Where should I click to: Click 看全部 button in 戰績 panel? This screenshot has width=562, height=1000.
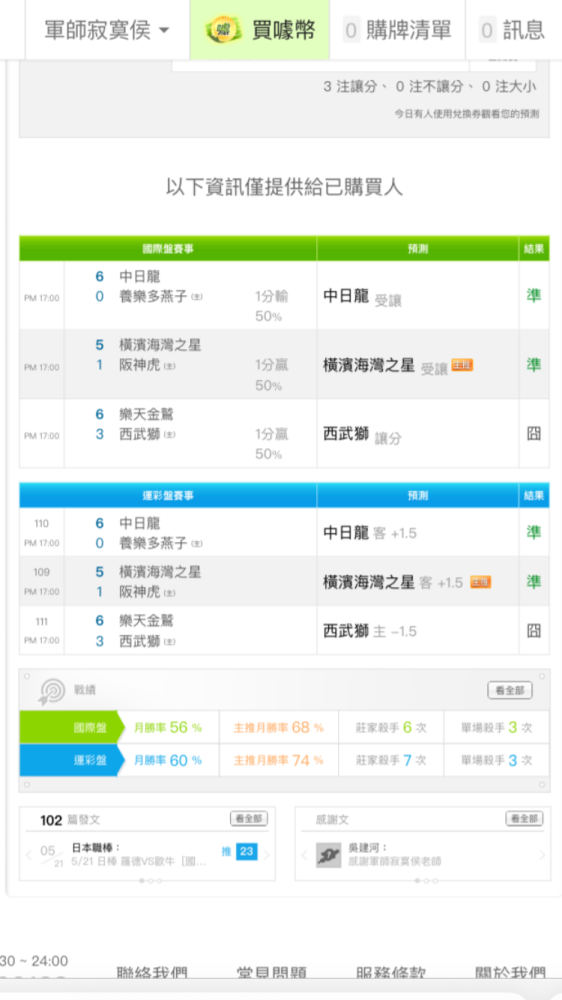coord(510,690)
